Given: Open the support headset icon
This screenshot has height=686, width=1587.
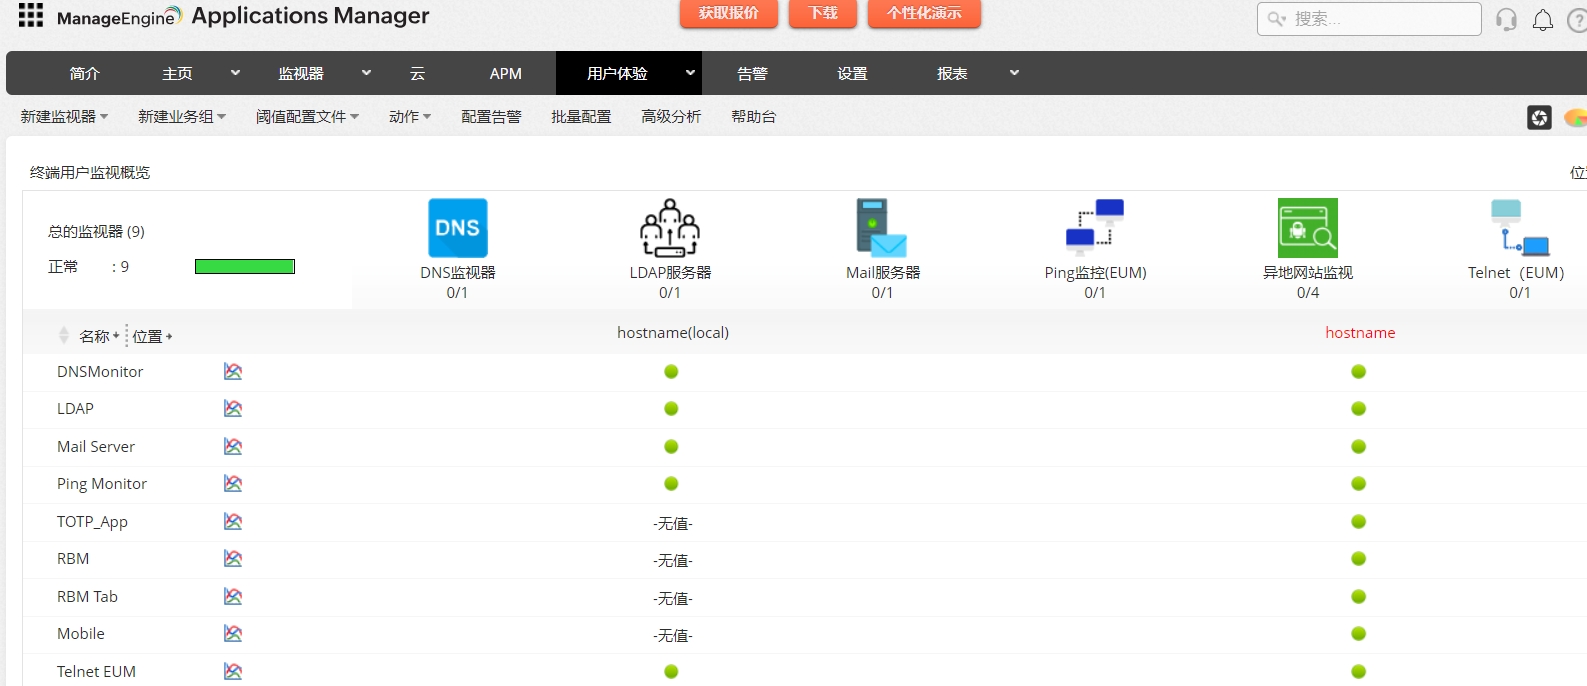Looking at the screenshot, I should click(1506, 20).
